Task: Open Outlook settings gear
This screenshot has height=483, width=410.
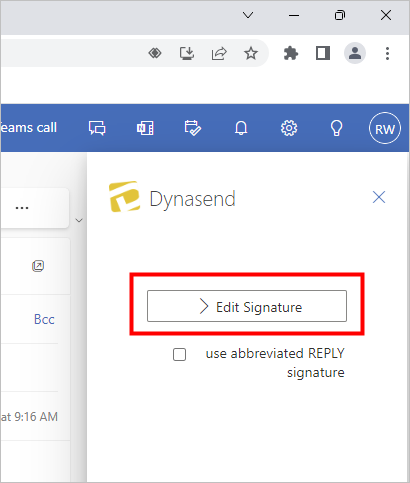Action: [289, 128]
